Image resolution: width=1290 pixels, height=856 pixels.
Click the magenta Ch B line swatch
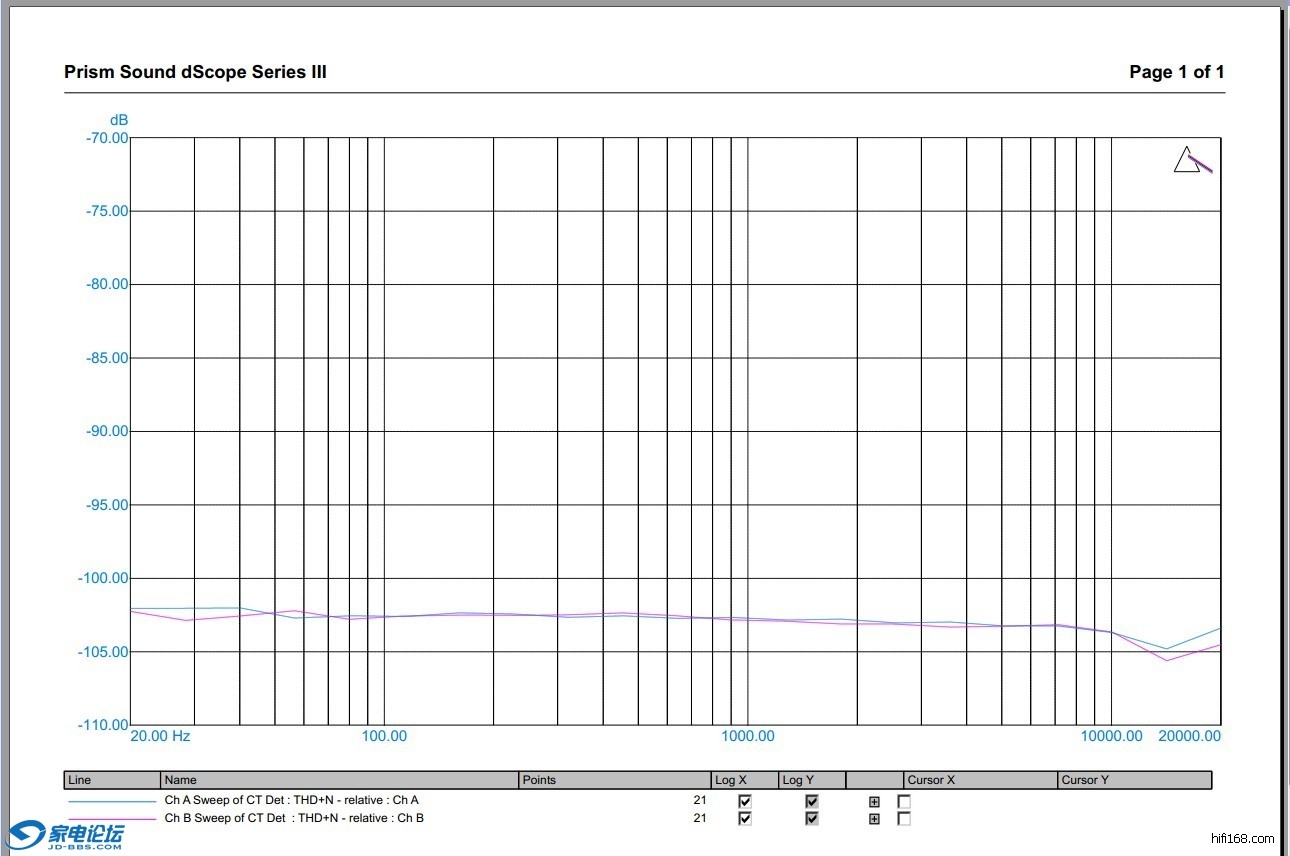[x=112, y=819]
